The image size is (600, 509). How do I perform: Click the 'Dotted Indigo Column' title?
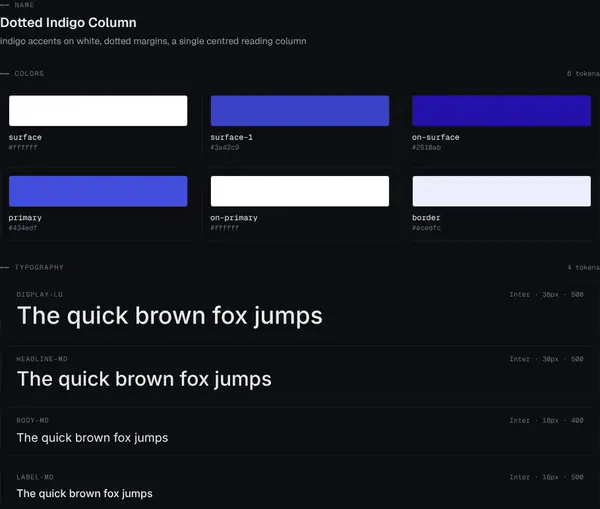[x=68, y=23]
